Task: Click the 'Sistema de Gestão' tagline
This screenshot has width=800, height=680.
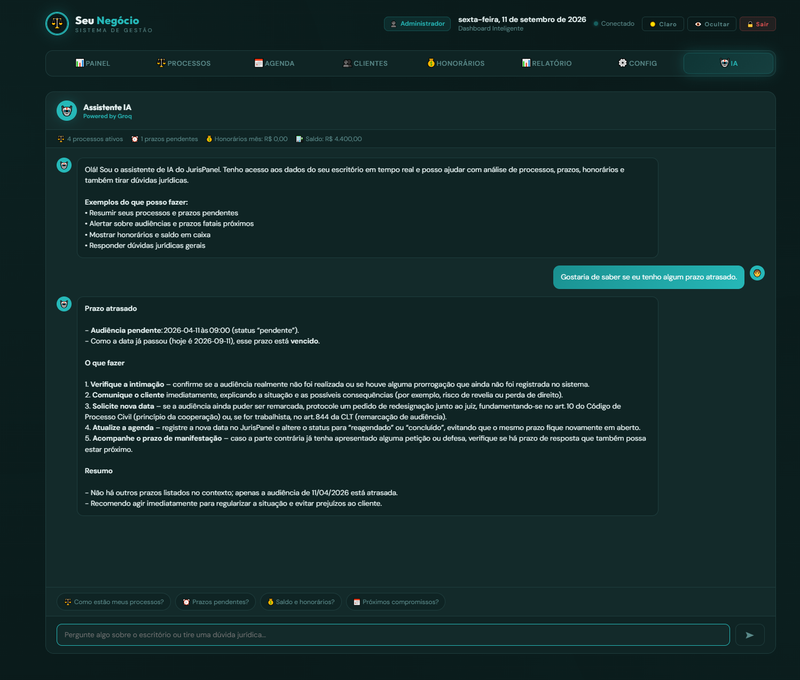Action: coord(114,31)
